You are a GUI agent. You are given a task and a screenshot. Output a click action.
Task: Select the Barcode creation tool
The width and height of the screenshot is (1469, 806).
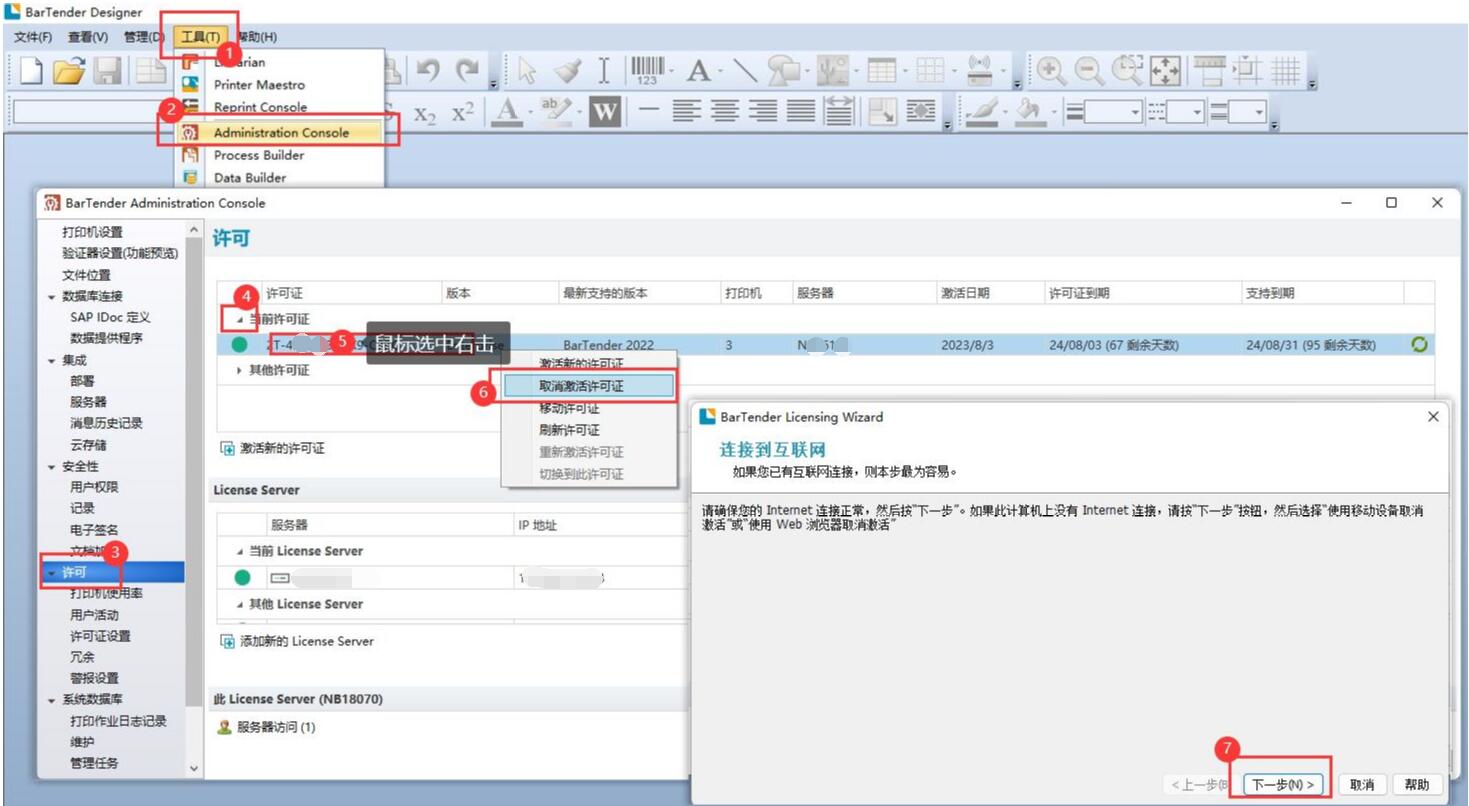tap(648, 70)
